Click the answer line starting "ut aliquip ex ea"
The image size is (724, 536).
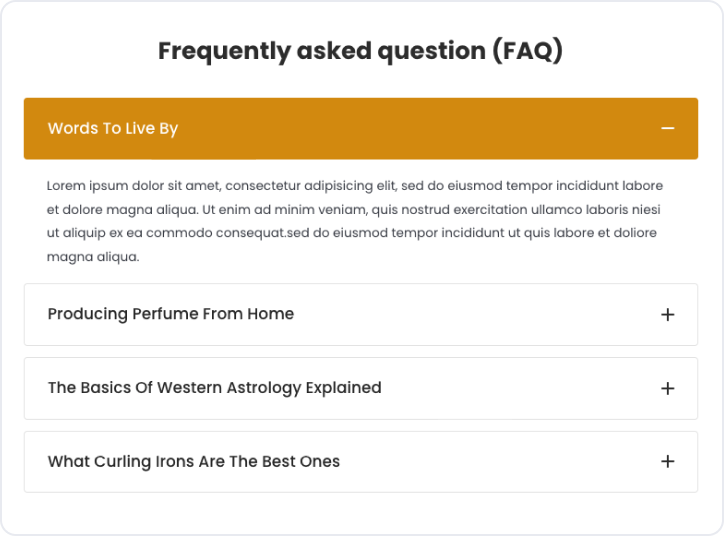point(352,233)
